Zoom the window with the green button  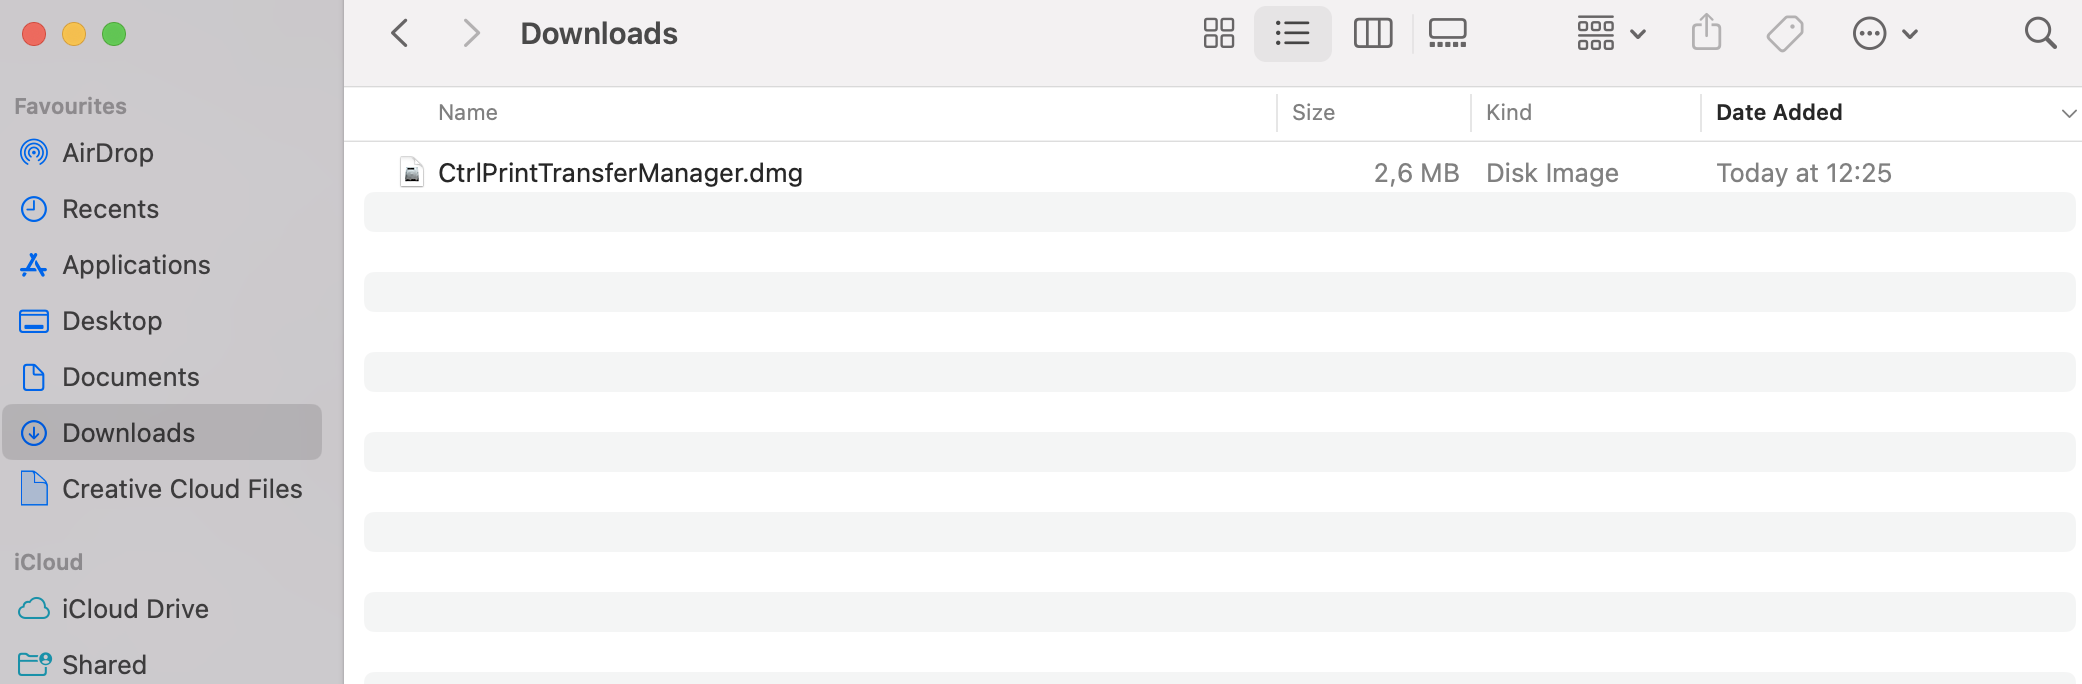click(114, 34)
